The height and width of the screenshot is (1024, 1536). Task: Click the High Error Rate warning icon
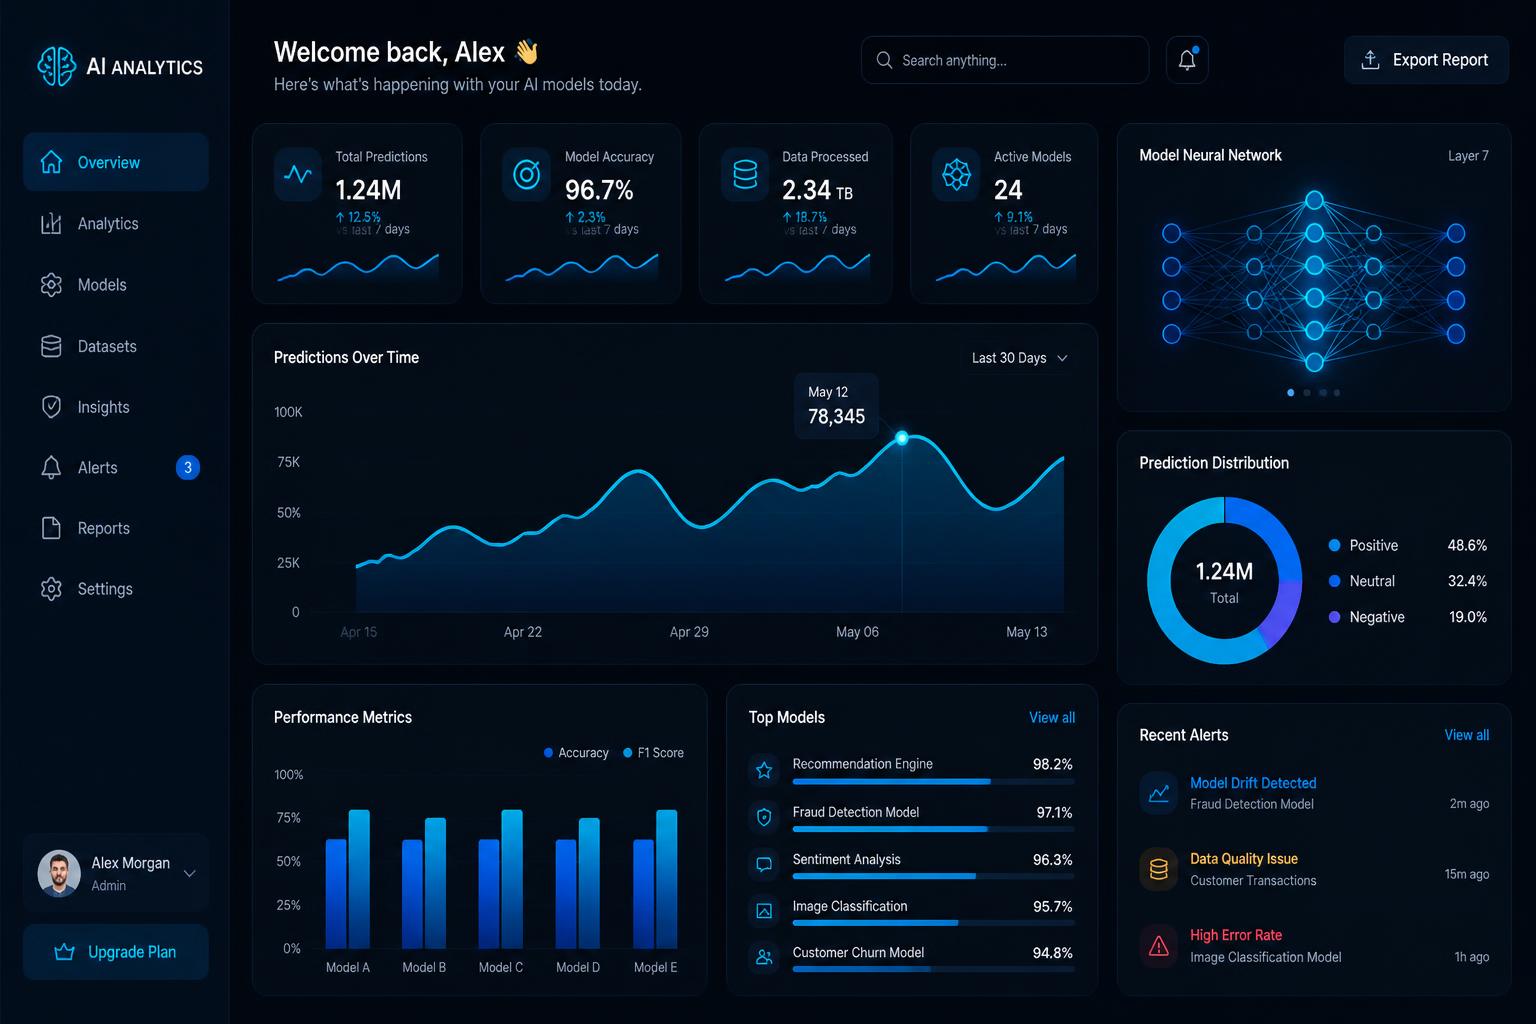pyautogui.click(x=1159, y=946)
